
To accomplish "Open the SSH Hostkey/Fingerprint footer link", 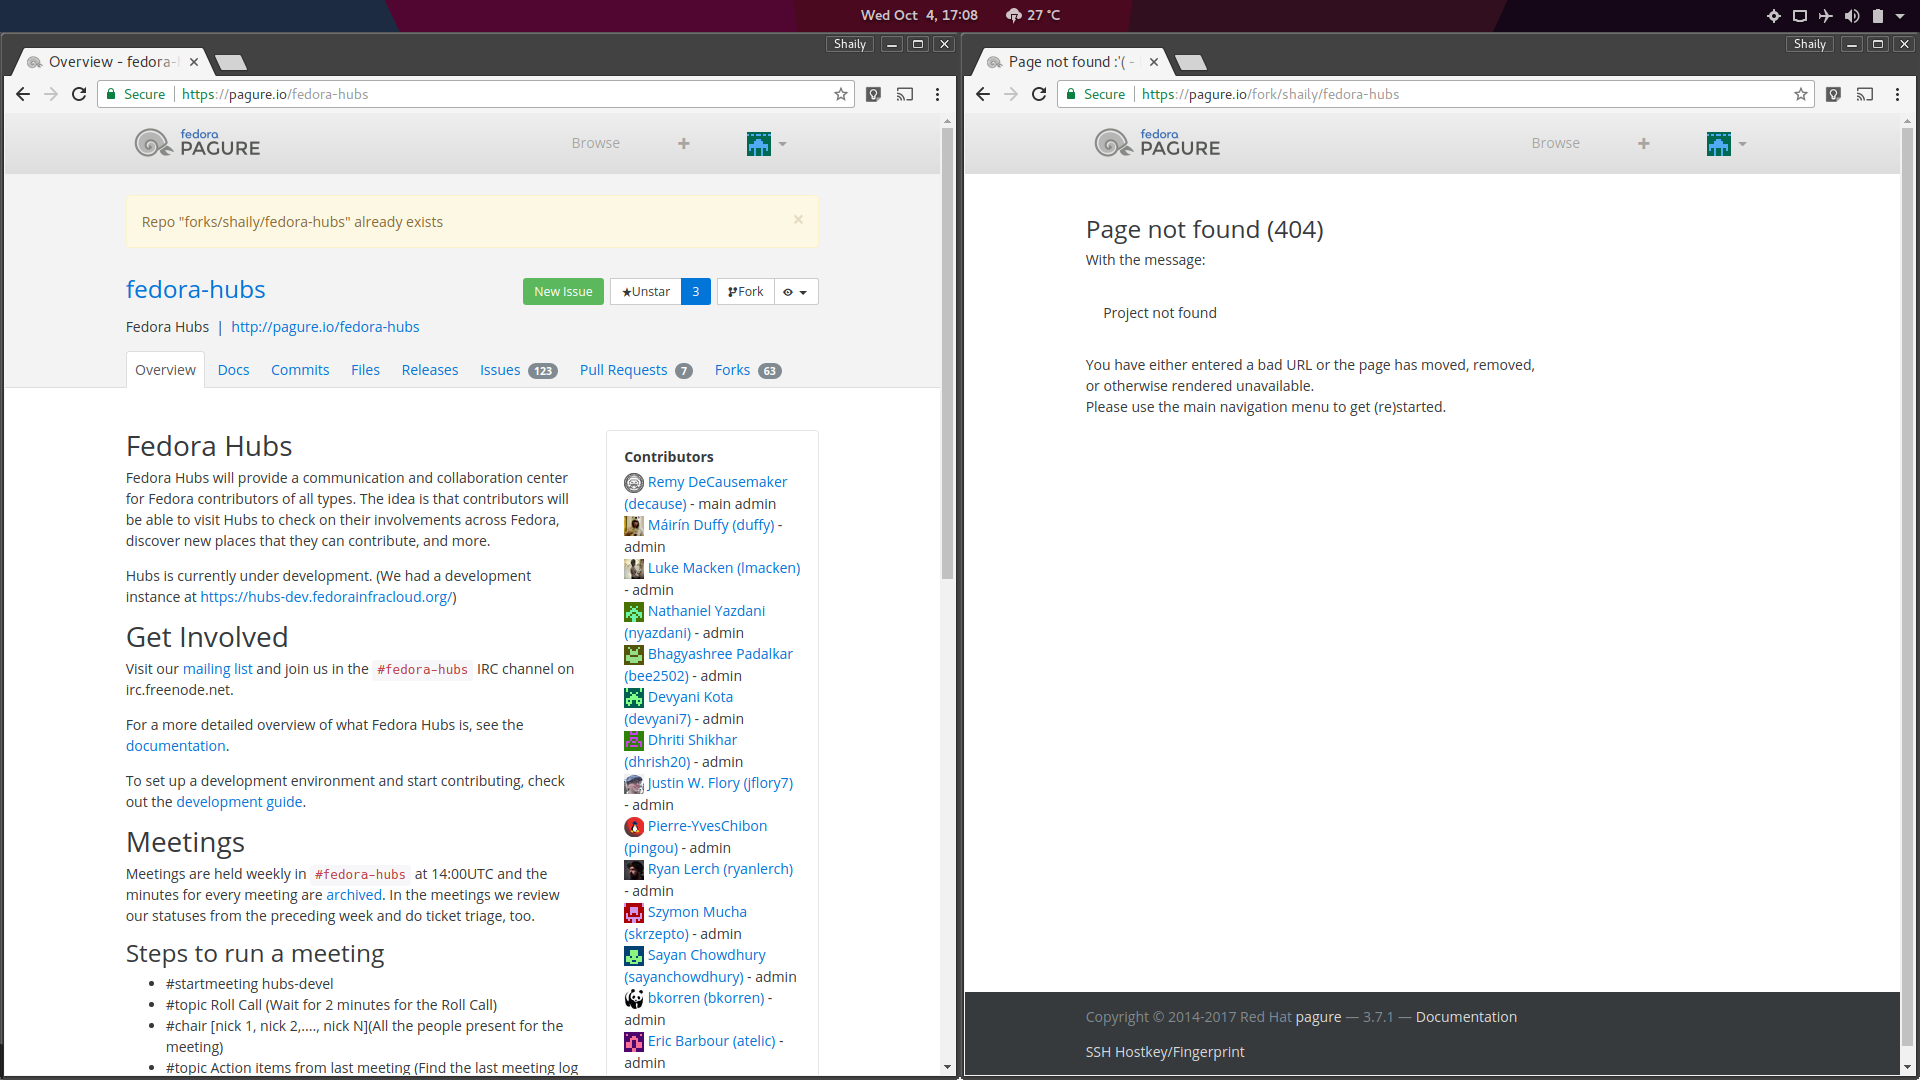I will [1165, 1052].
